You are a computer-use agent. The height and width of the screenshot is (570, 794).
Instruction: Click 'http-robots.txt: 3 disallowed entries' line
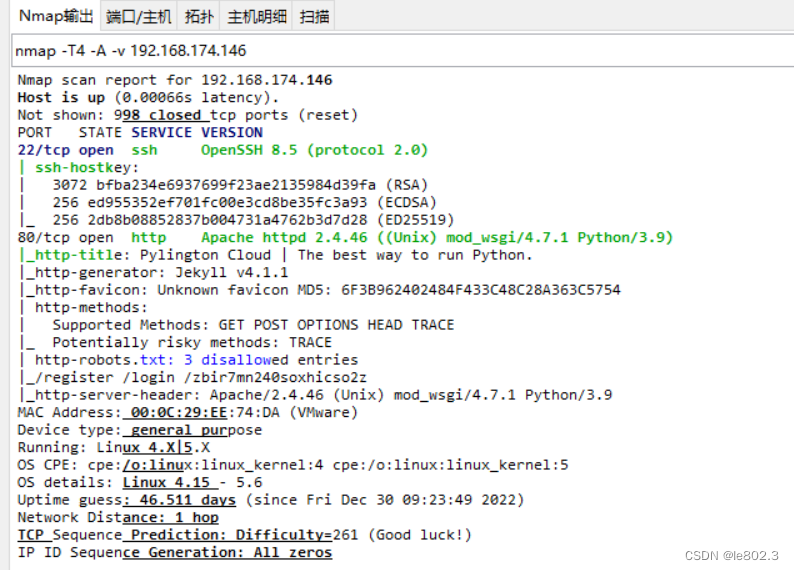pos(188,360)
